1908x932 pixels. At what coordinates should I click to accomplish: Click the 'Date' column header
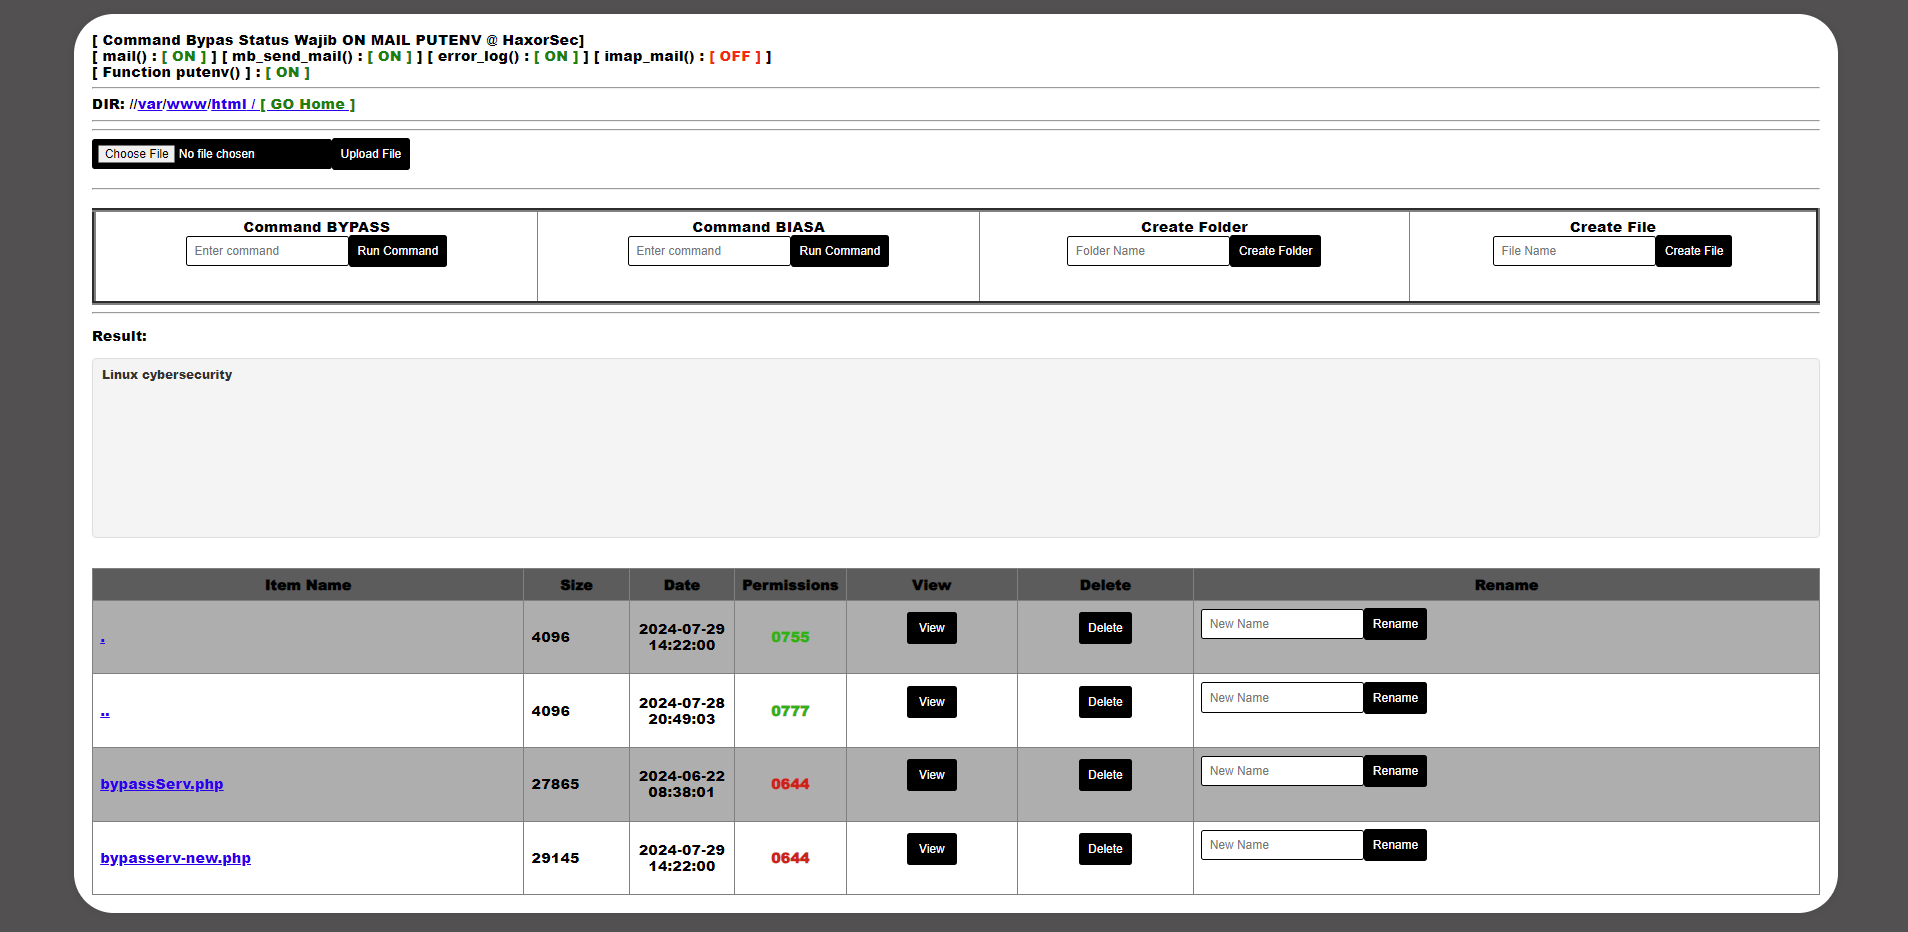(x=682, y=585)
